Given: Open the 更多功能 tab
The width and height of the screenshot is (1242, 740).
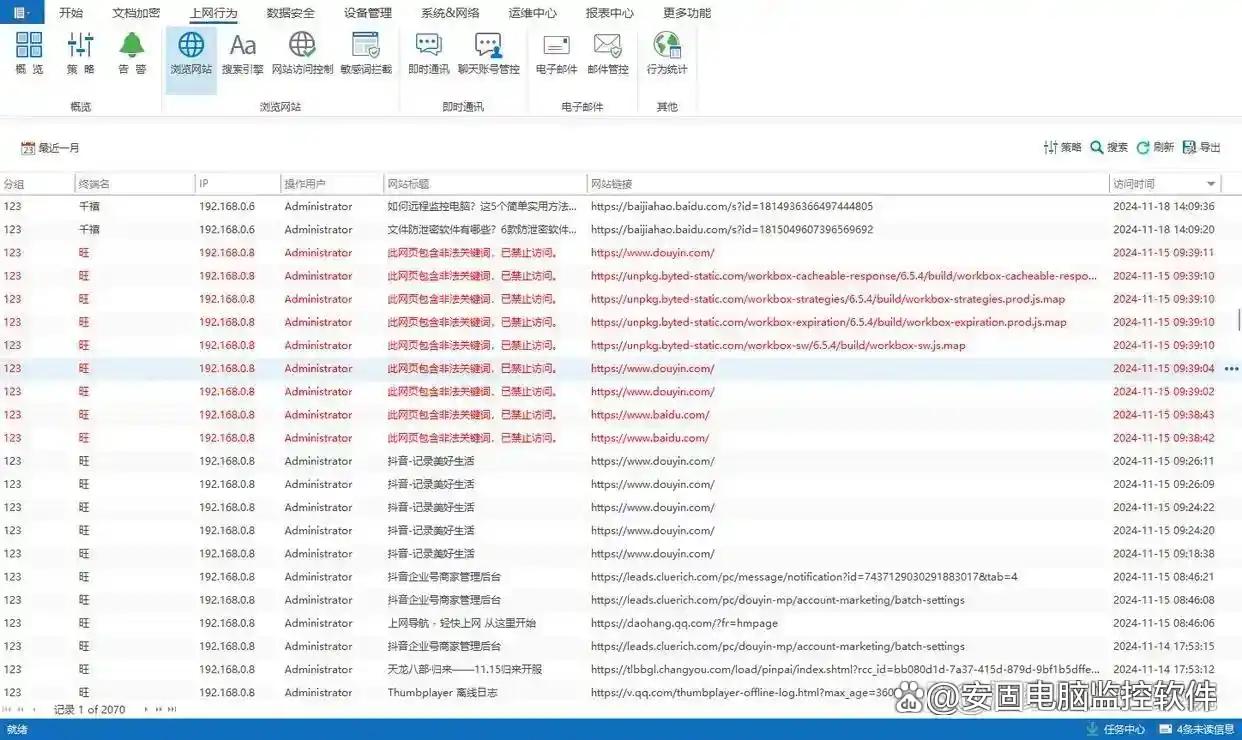Looking at the screenshot, I should tap(687, 13).
